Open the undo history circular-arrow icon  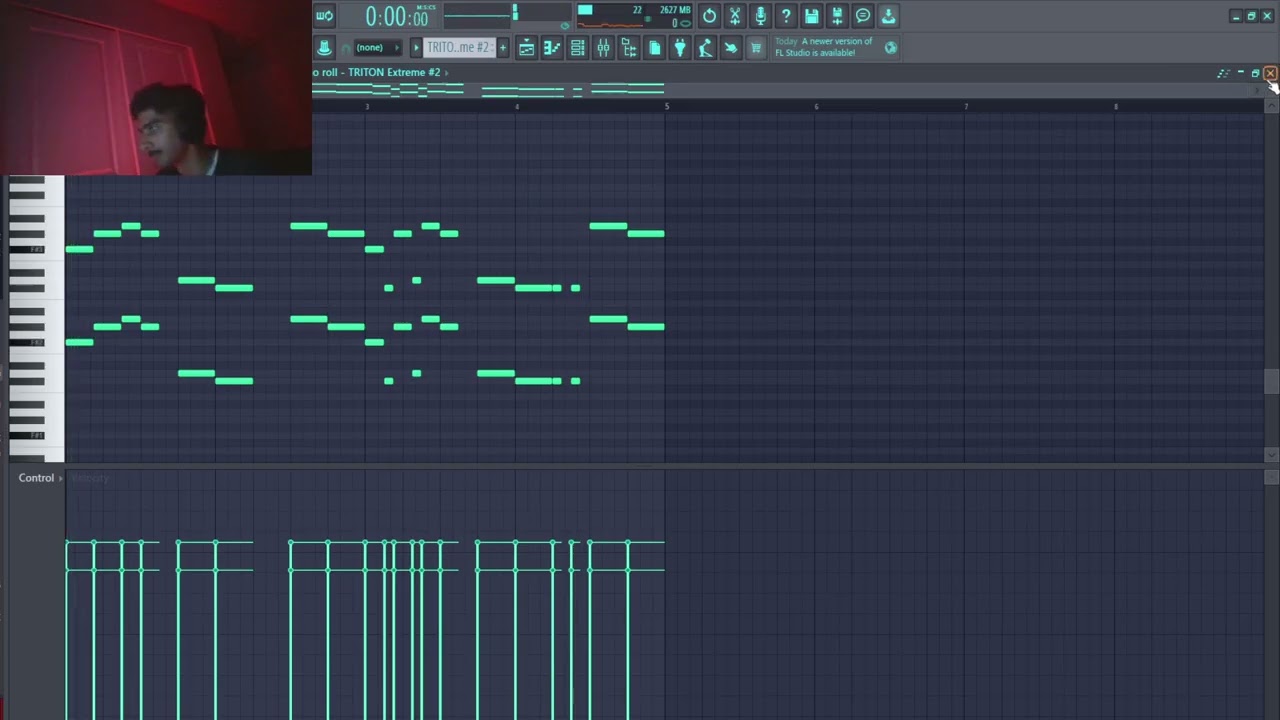coord(709,16)
